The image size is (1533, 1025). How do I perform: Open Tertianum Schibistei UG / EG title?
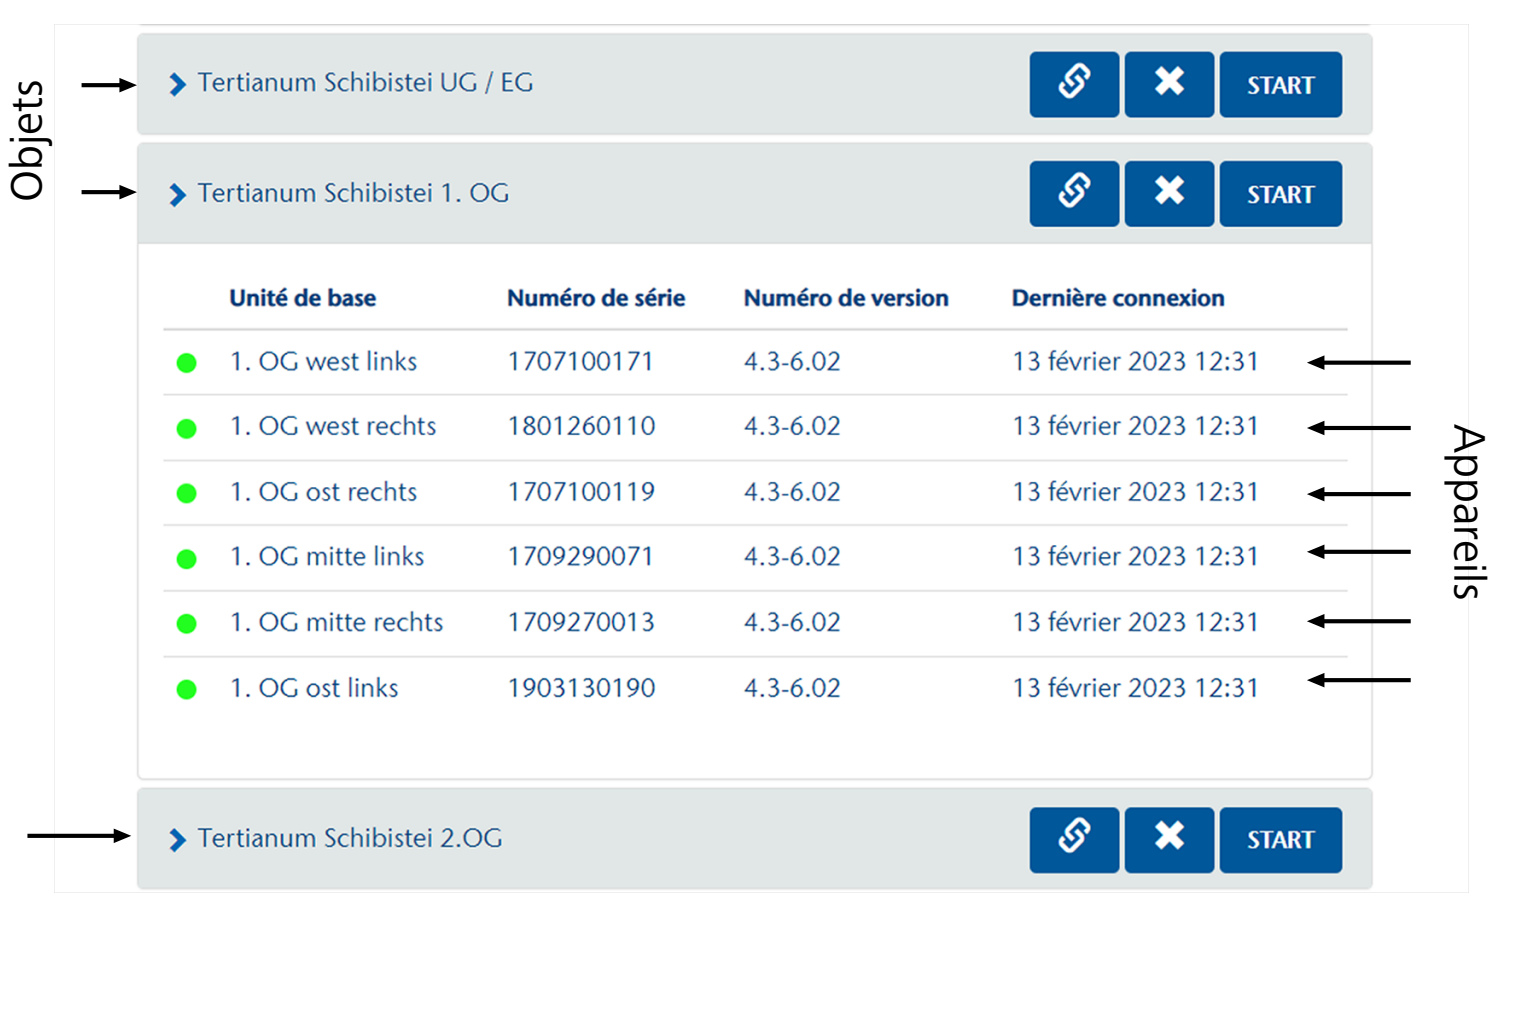[x=365, y=83]
